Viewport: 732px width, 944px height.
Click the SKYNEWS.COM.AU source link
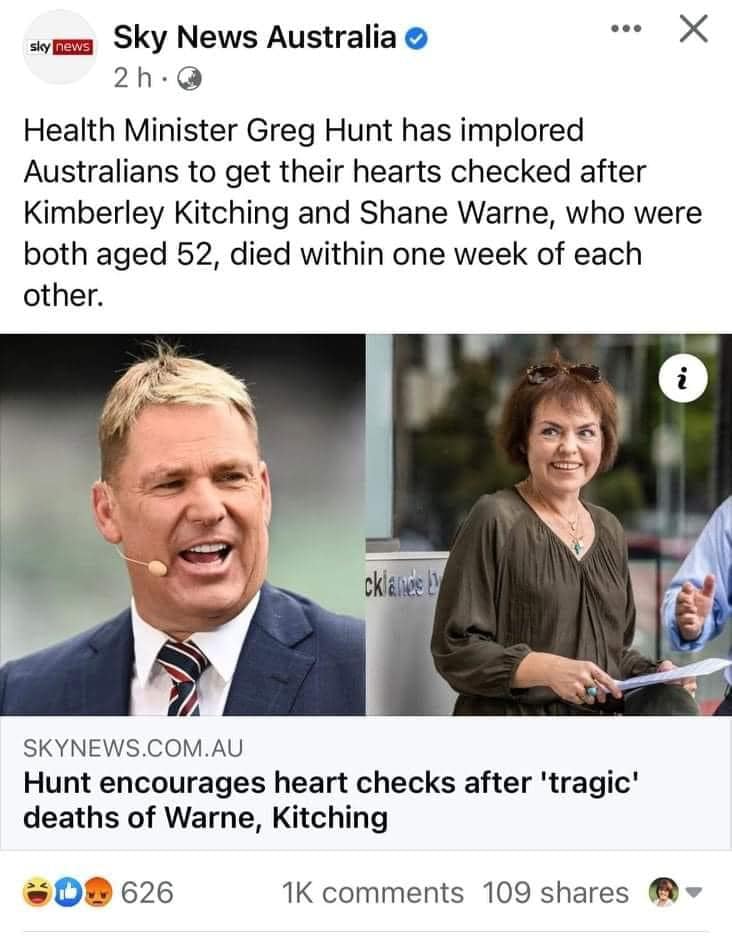coord(133,748)
